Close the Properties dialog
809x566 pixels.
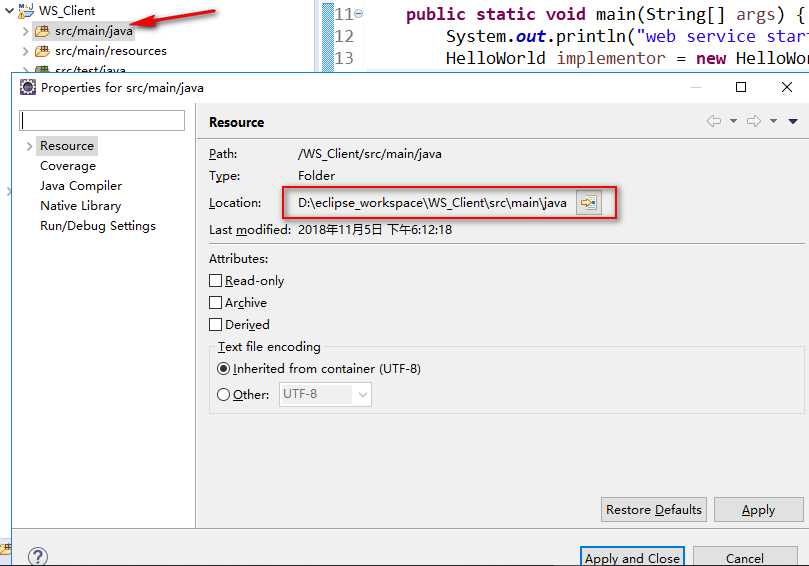[x=786, y=87]
